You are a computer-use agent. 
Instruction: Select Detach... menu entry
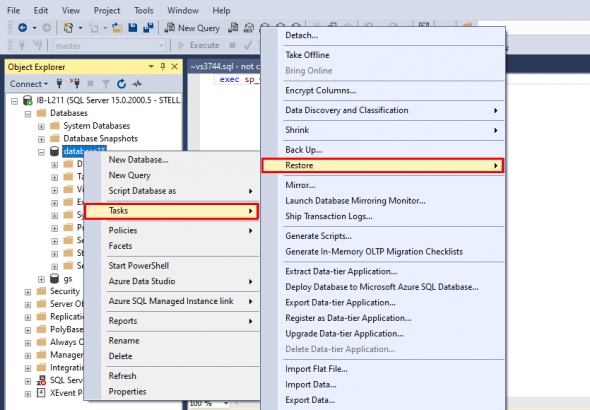pyautogui.click(x=383, y=35)
